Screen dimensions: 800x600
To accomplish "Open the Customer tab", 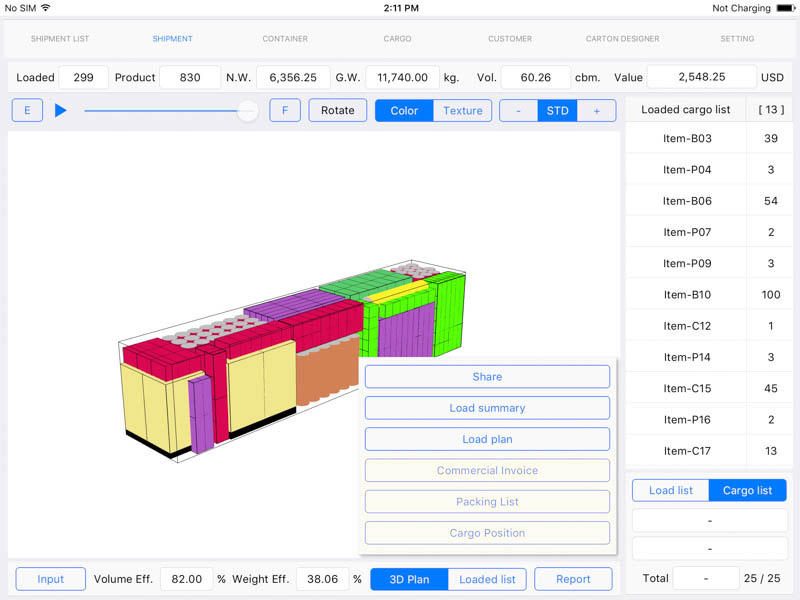I will point(510,39).
